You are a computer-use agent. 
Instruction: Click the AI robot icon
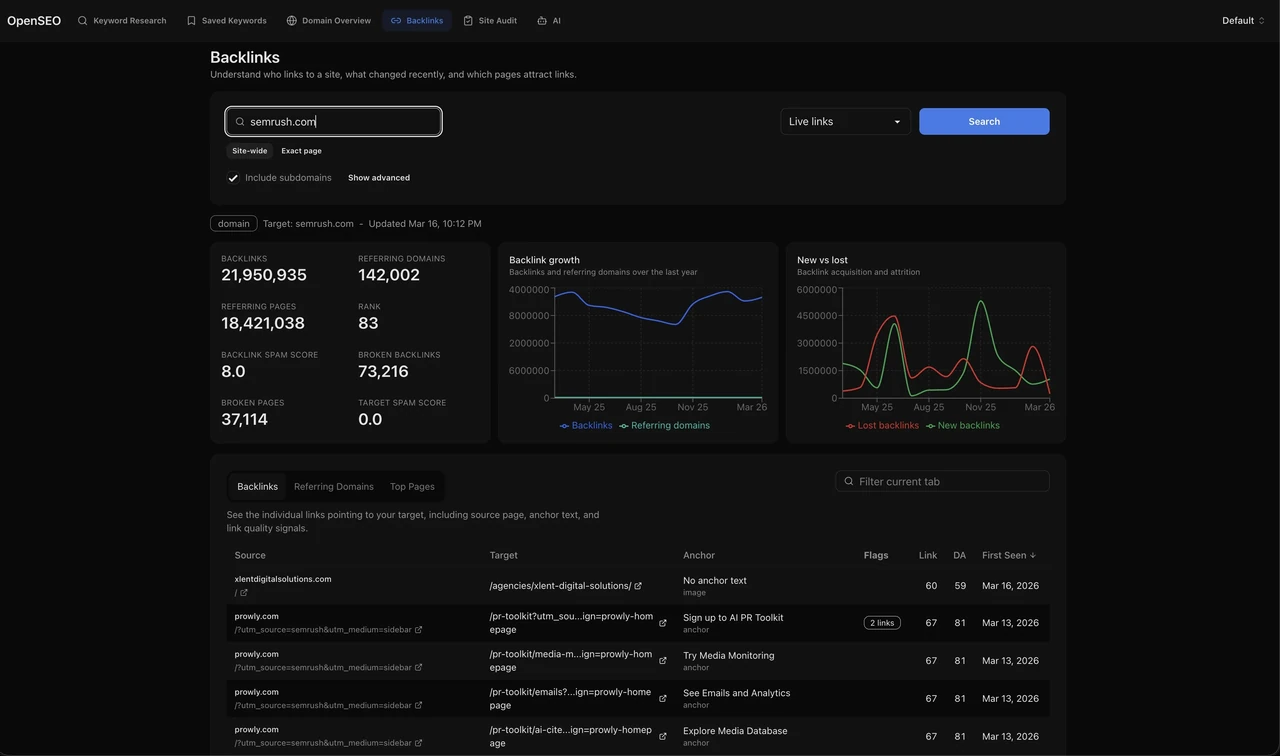[542, 21]
